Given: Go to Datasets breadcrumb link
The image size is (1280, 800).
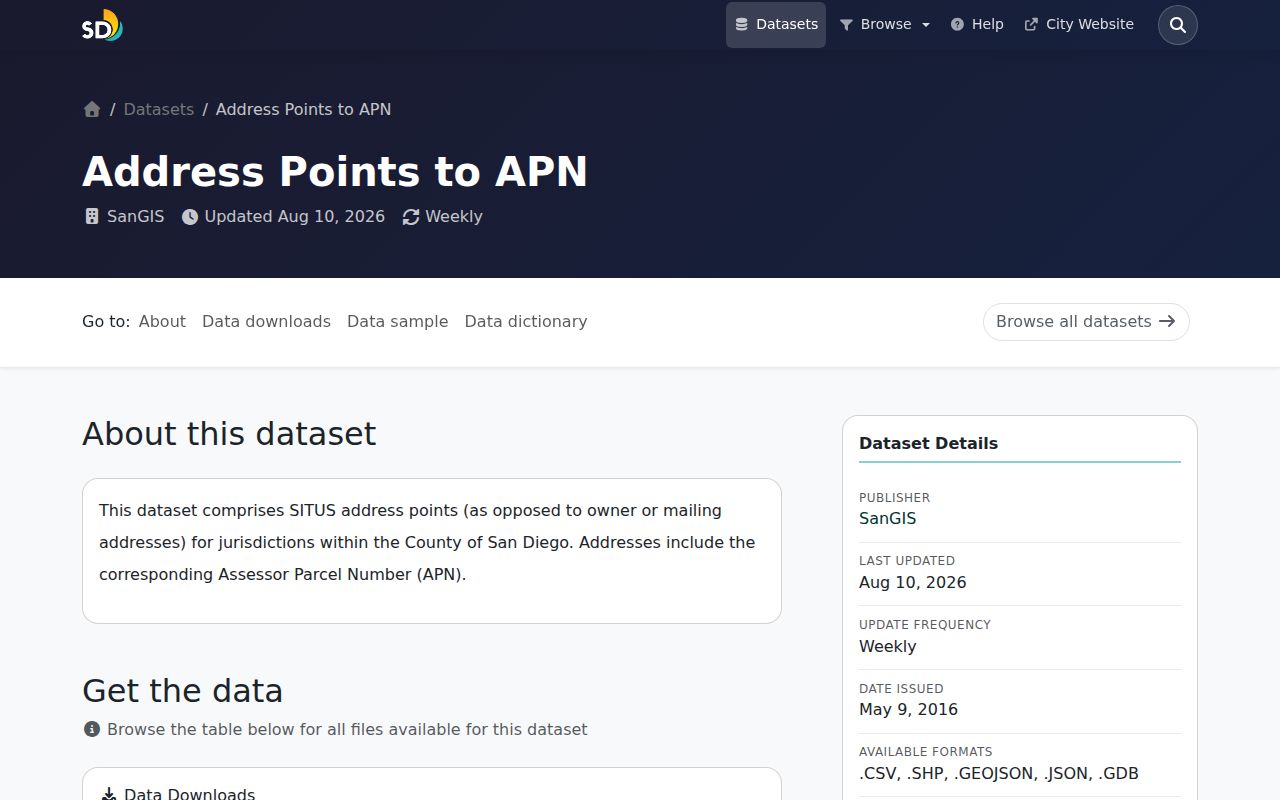Looking at the screenshot, I should (x=159, y=109).
